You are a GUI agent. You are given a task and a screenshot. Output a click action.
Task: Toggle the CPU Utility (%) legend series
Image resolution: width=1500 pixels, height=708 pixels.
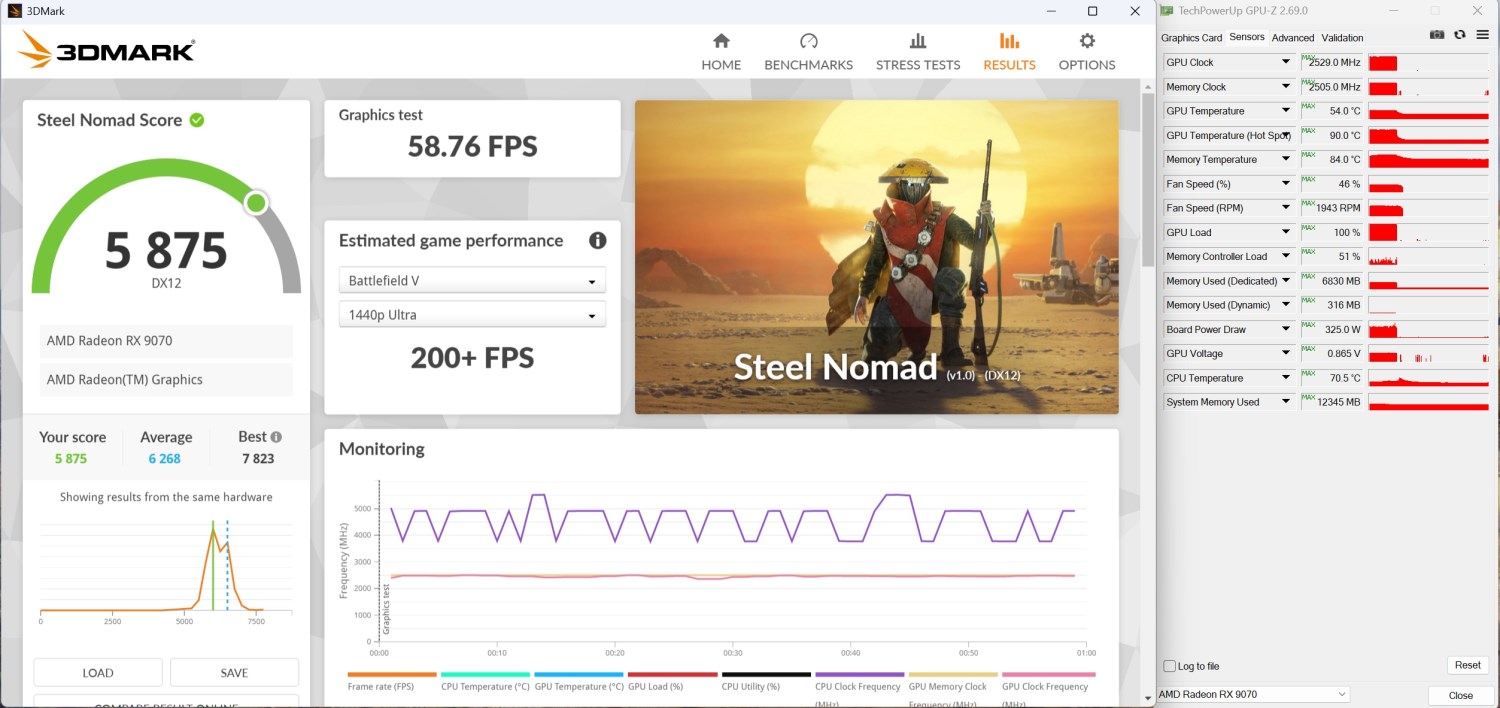[x=766, y=681]
